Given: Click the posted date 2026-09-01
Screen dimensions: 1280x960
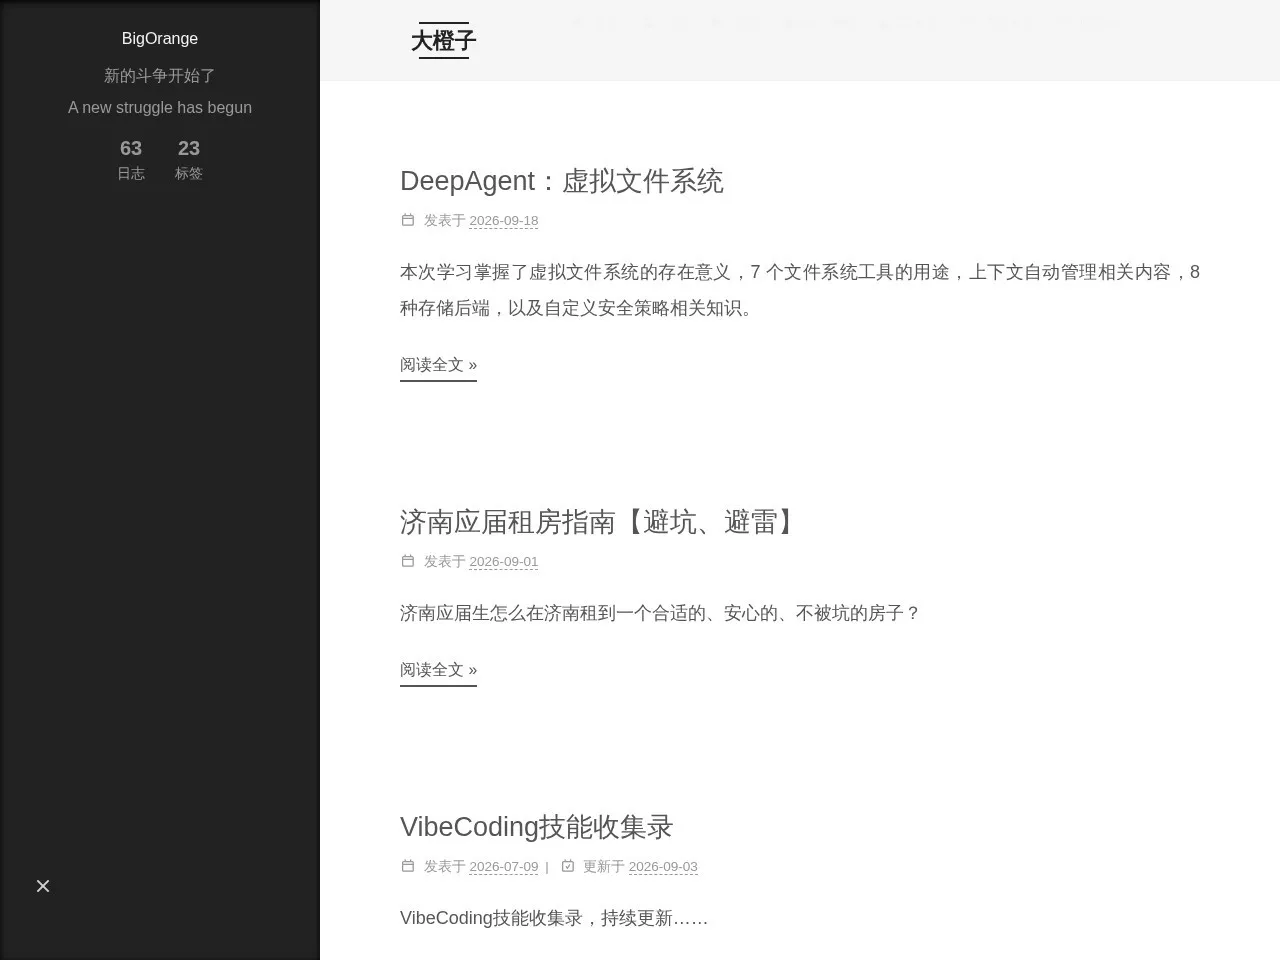Looking at the screenshot, I should pyautogui.click(x=504, y=562).
